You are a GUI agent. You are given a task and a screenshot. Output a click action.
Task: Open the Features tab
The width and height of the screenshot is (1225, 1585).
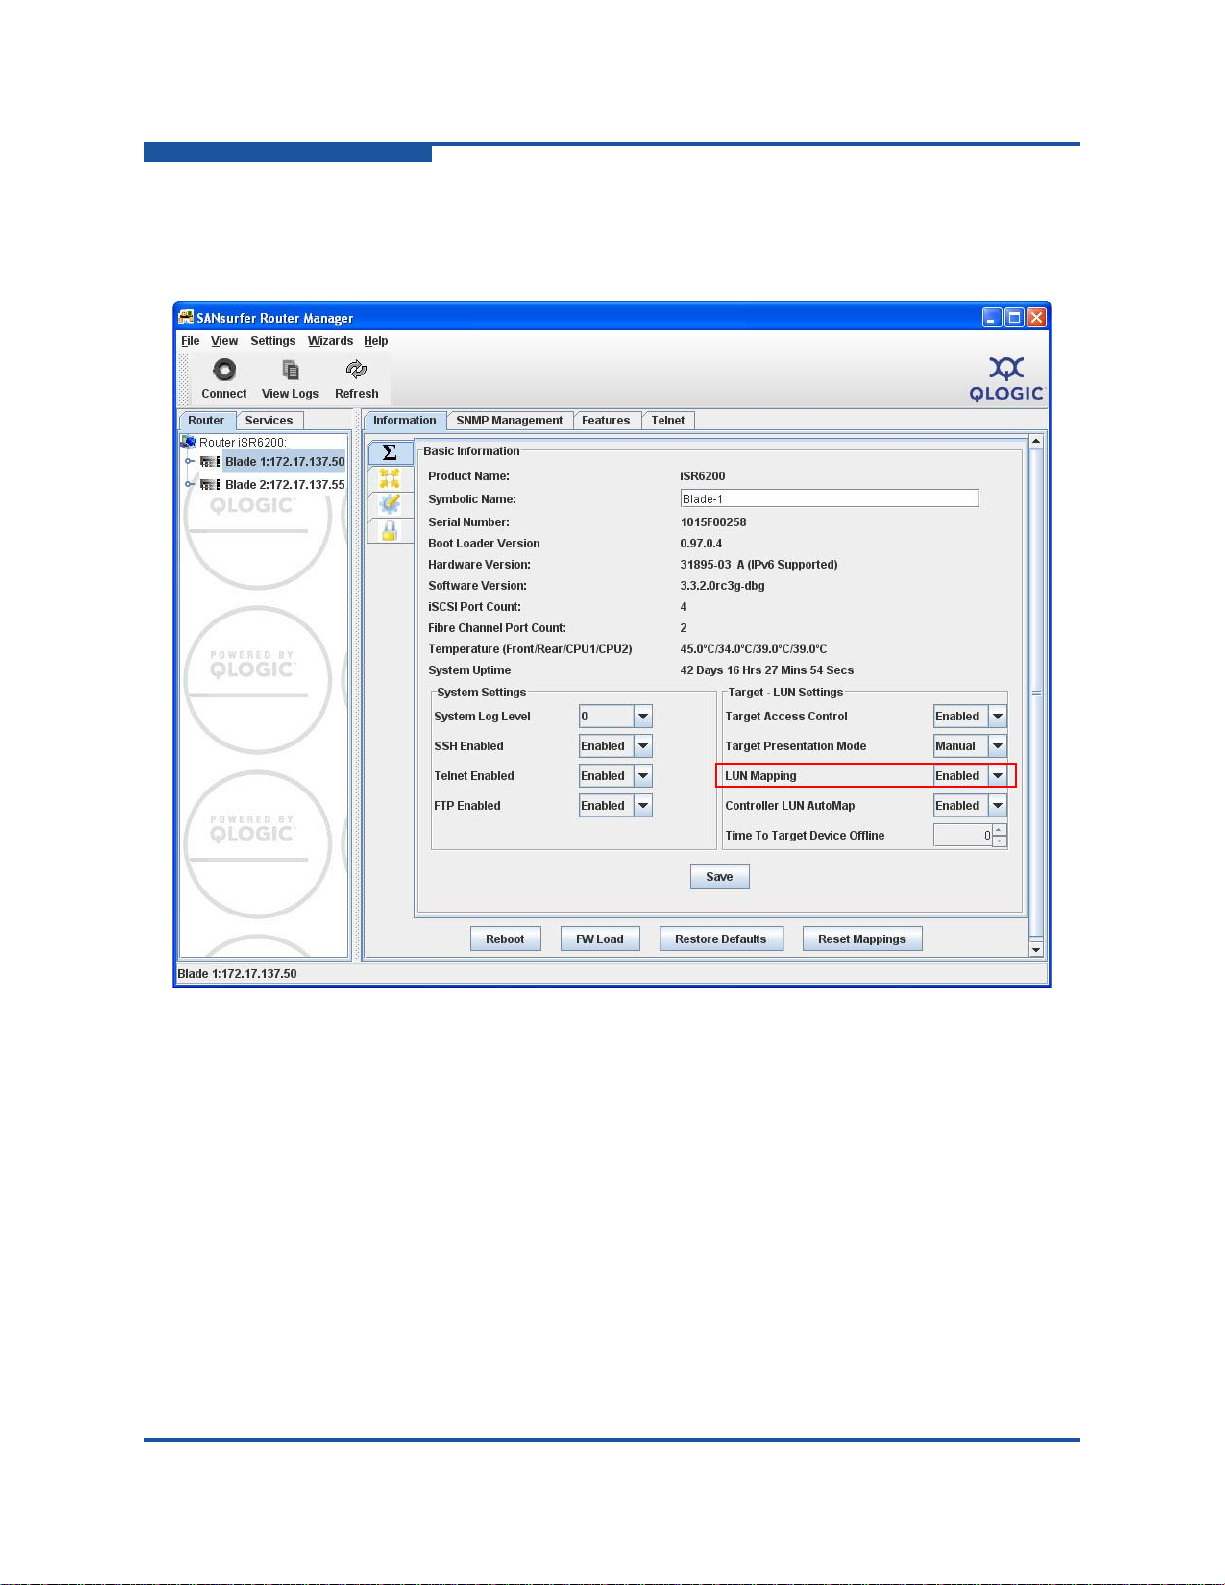[x=606, y=421]
